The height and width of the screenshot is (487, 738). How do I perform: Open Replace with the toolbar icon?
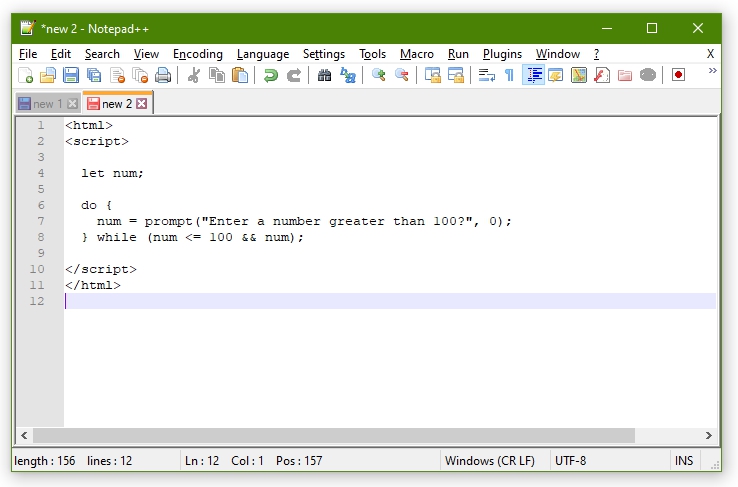pyautogui.click(x=348, y=75)
